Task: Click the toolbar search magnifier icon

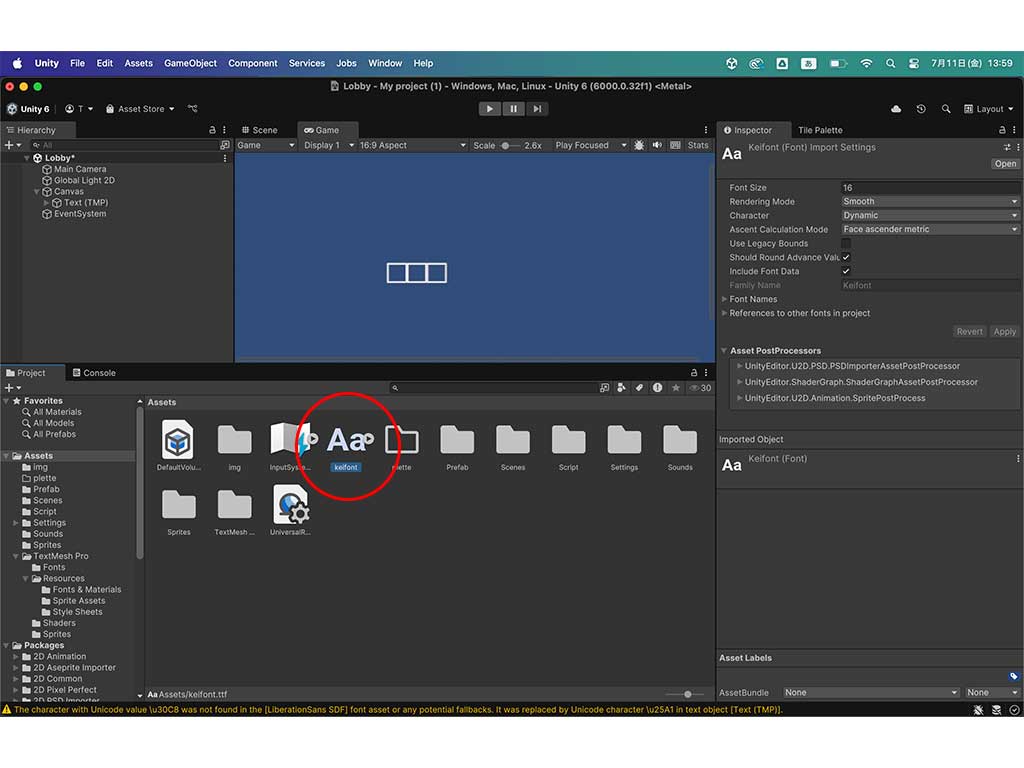Action: coord(945,109)
